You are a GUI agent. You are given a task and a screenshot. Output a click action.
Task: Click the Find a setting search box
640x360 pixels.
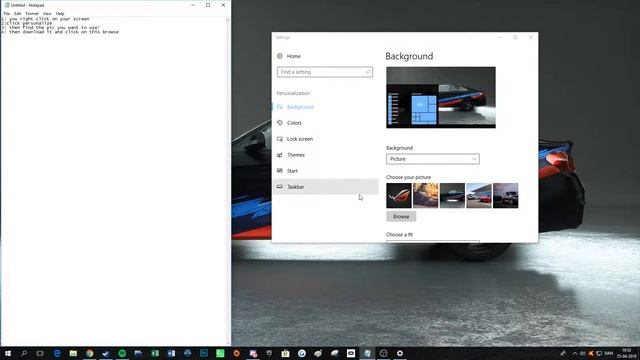(324, 72)
